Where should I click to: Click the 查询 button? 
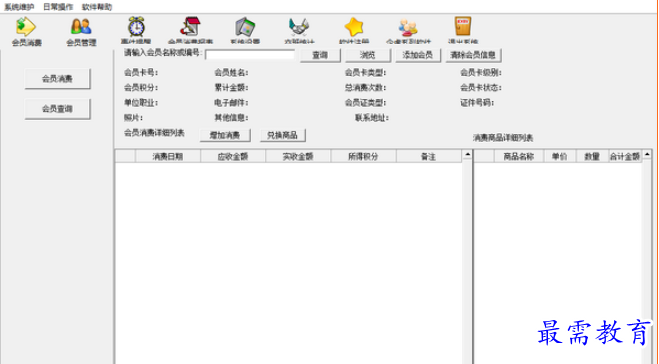click(320, 55)
